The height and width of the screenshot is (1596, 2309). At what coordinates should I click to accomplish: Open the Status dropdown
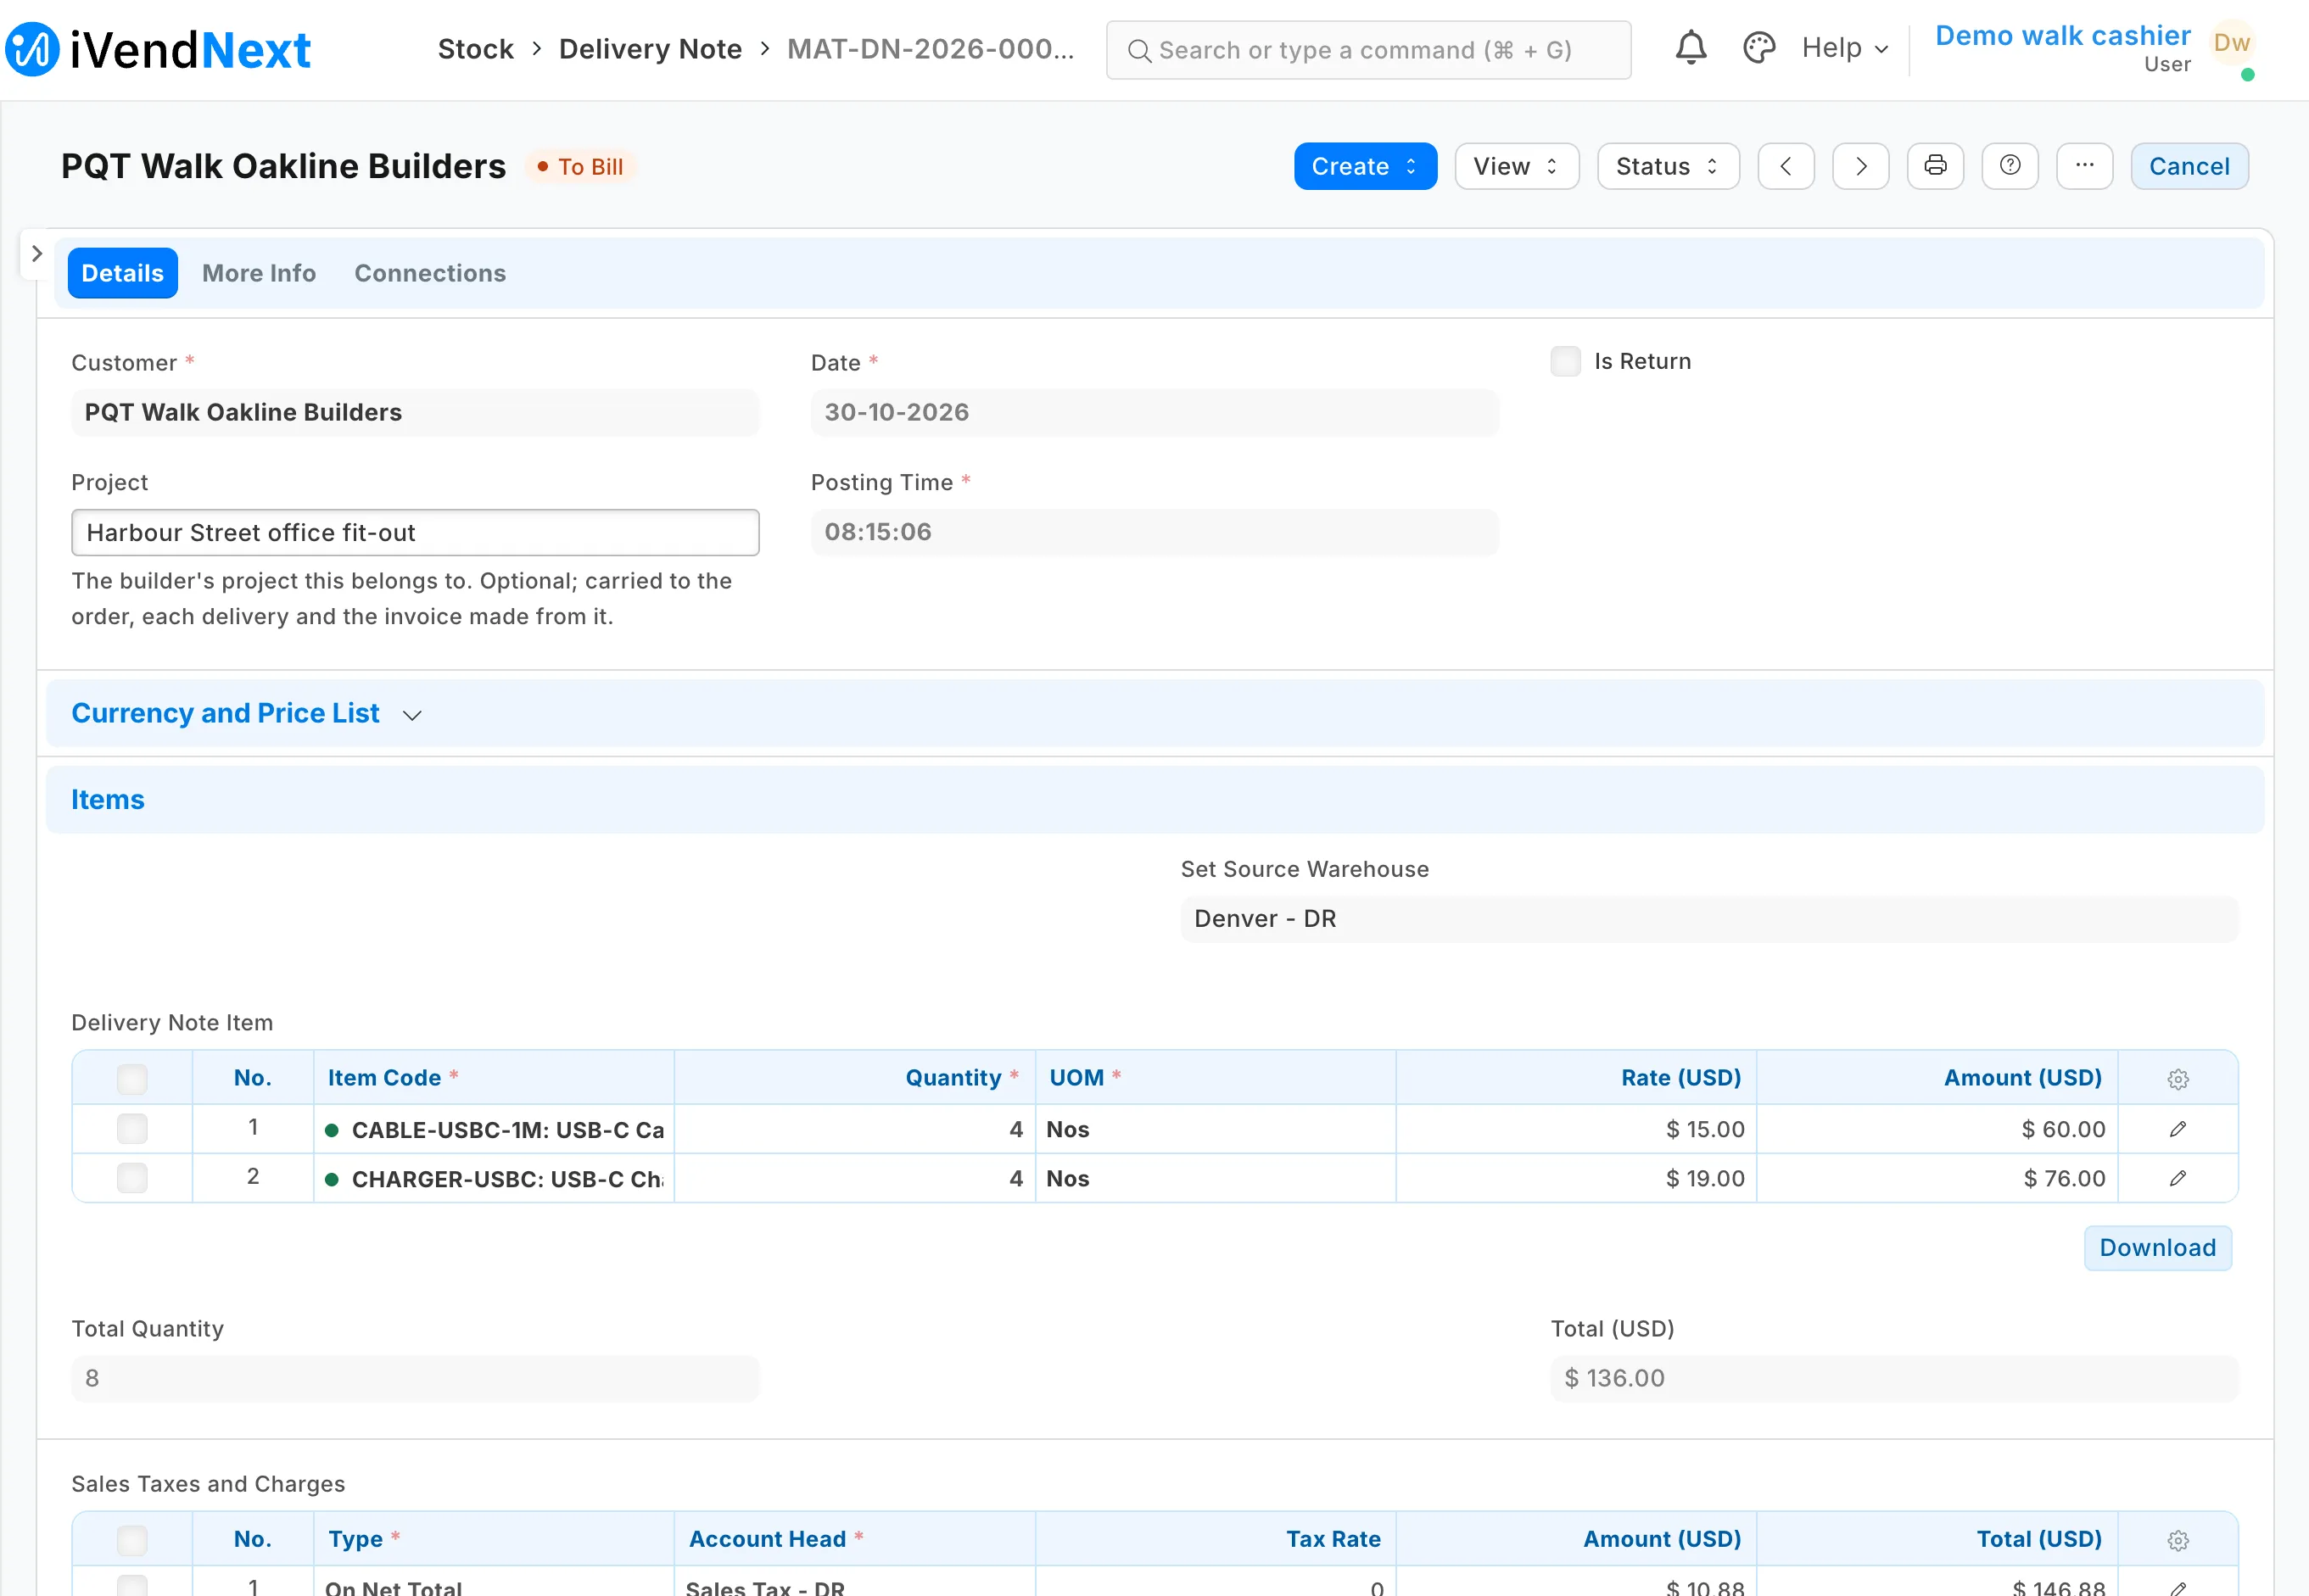click(1668, 166)
